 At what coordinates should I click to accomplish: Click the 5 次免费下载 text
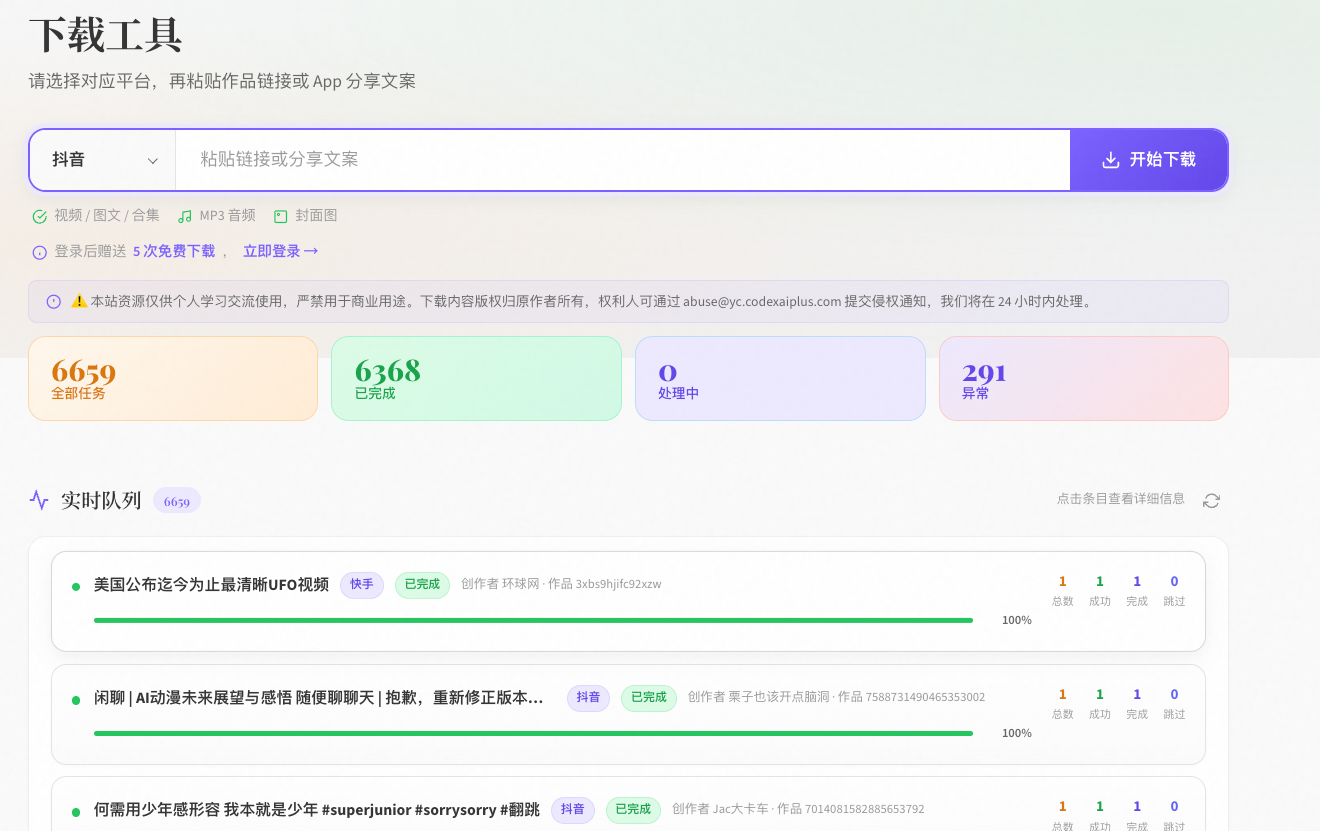[174, 252]
